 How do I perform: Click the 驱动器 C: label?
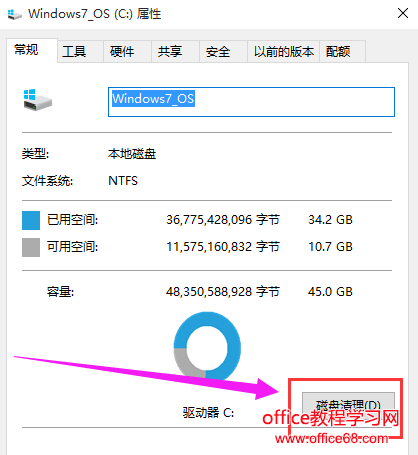[208, 413]
